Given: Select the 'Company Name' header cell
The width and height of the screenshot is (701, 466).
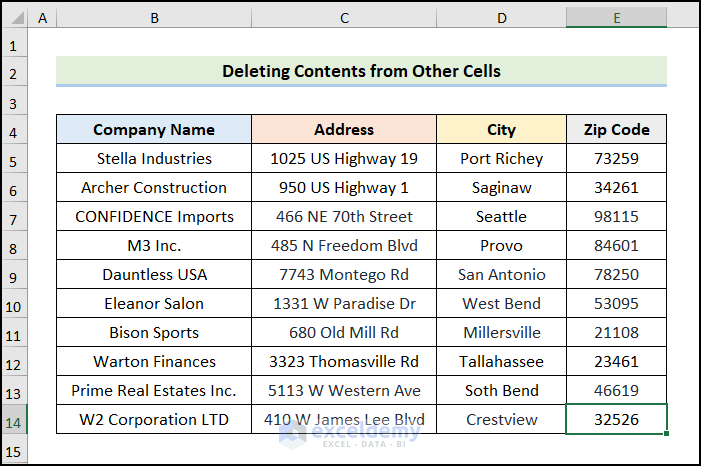Looking at the screenshot, I should click(154, 130).
